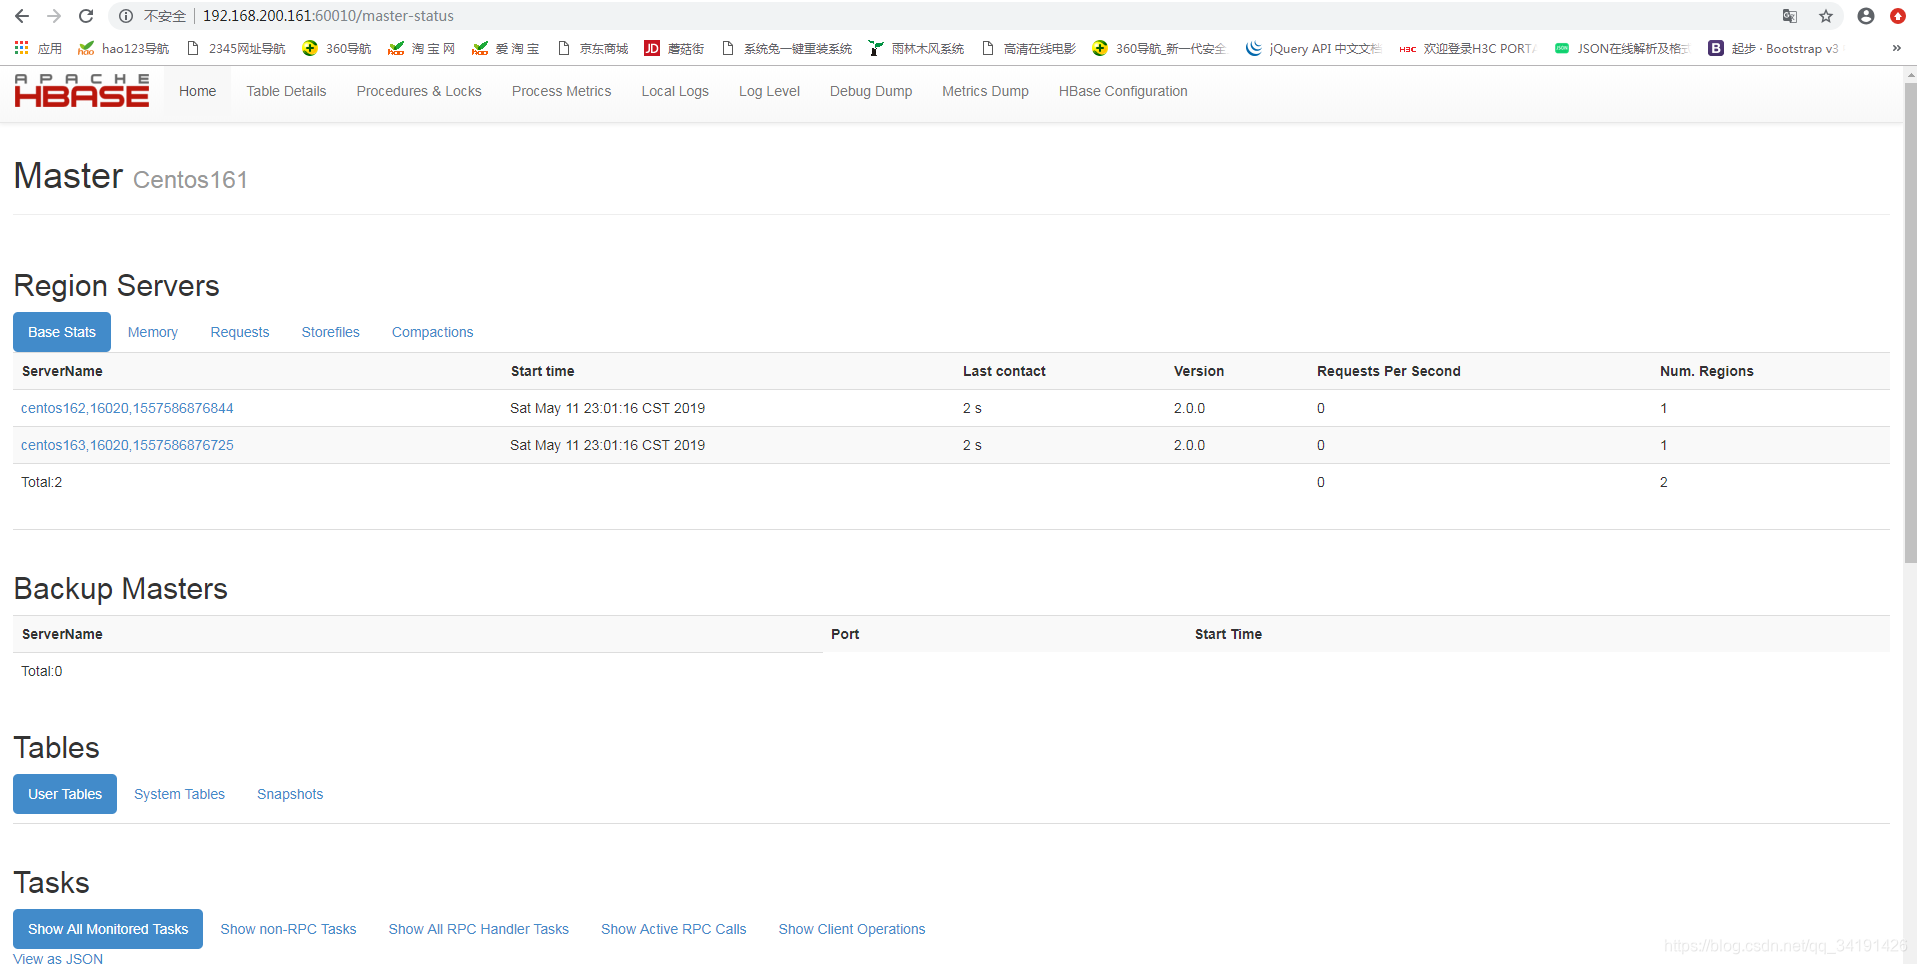Open region server centos162,16020,1557586876844
Viewport: 1917px width, 964px height.
click(x=127, y=408)
